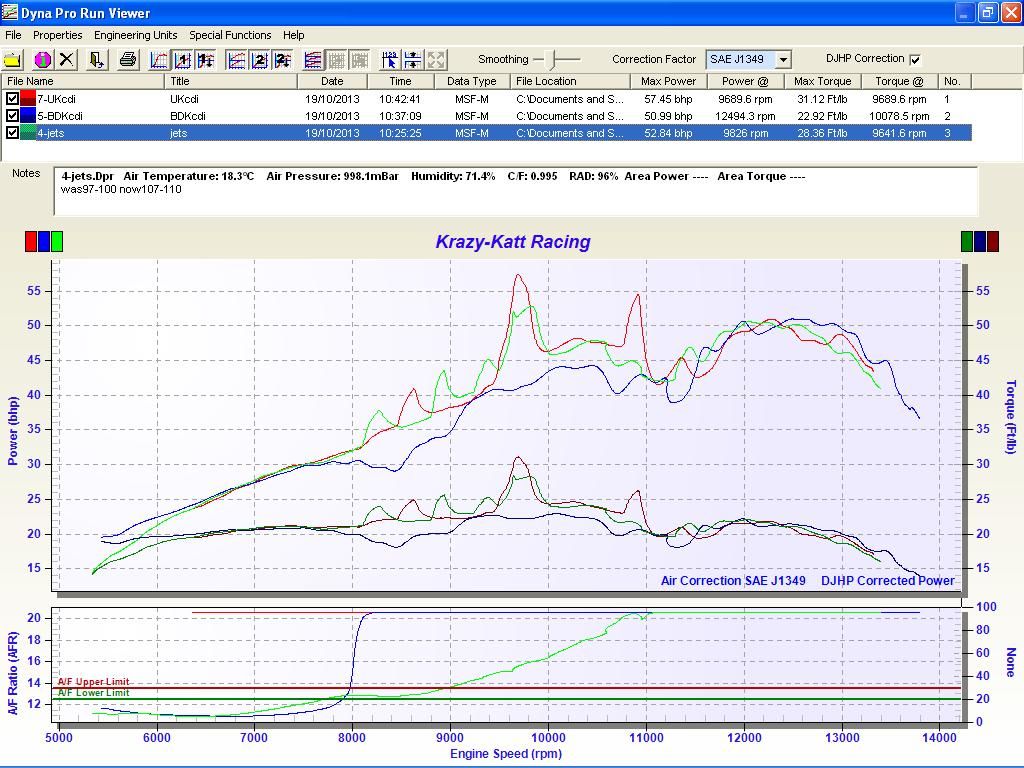Click the multi-line graph icon beside graph 1 arrows
1024x768 pixels.
tap(236, 60)
